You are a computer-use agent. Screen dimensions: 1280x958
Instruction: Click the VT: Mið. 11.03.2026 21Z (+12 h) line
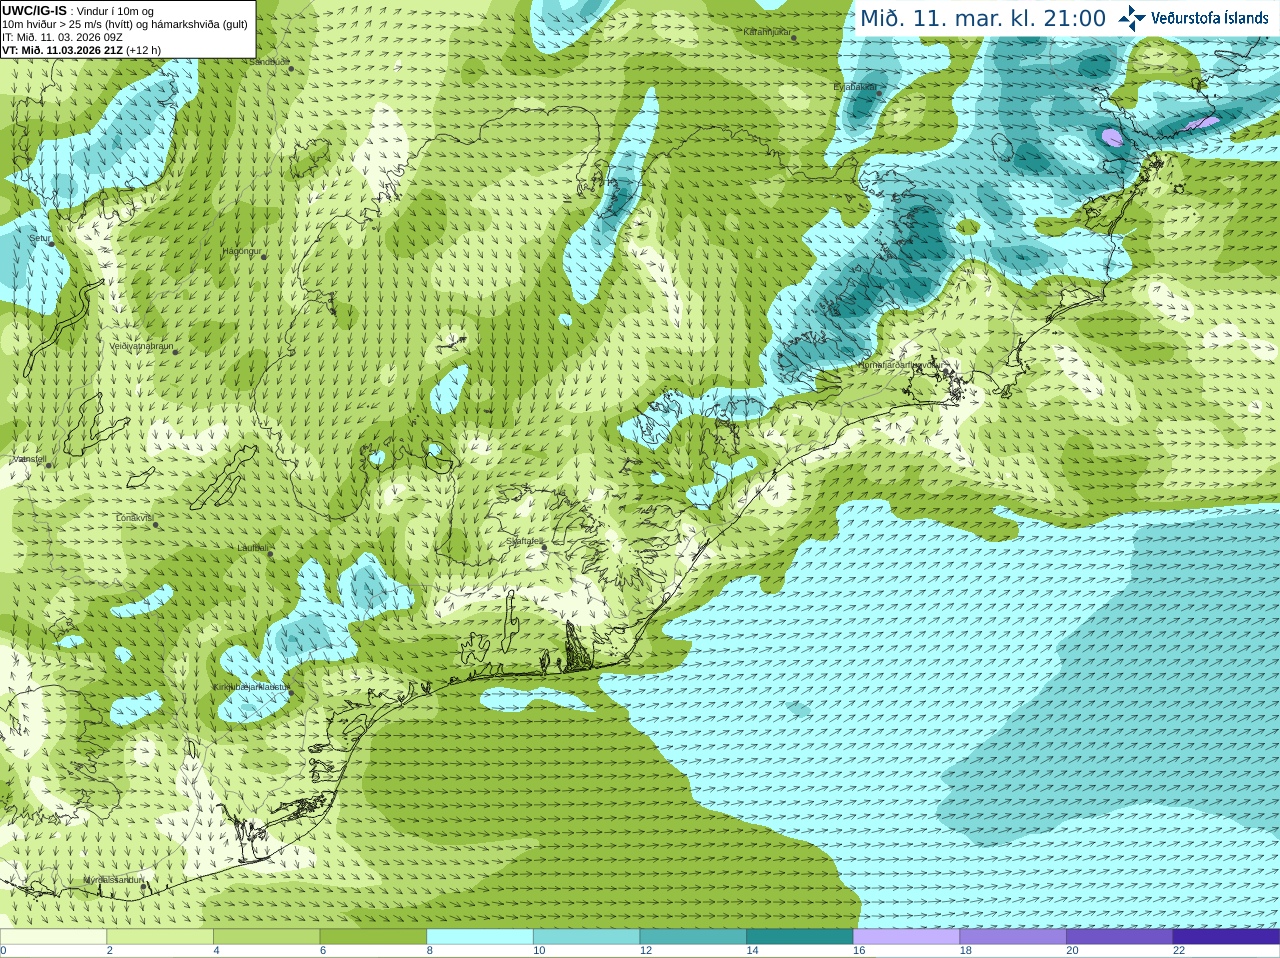(x=81, y=50)
